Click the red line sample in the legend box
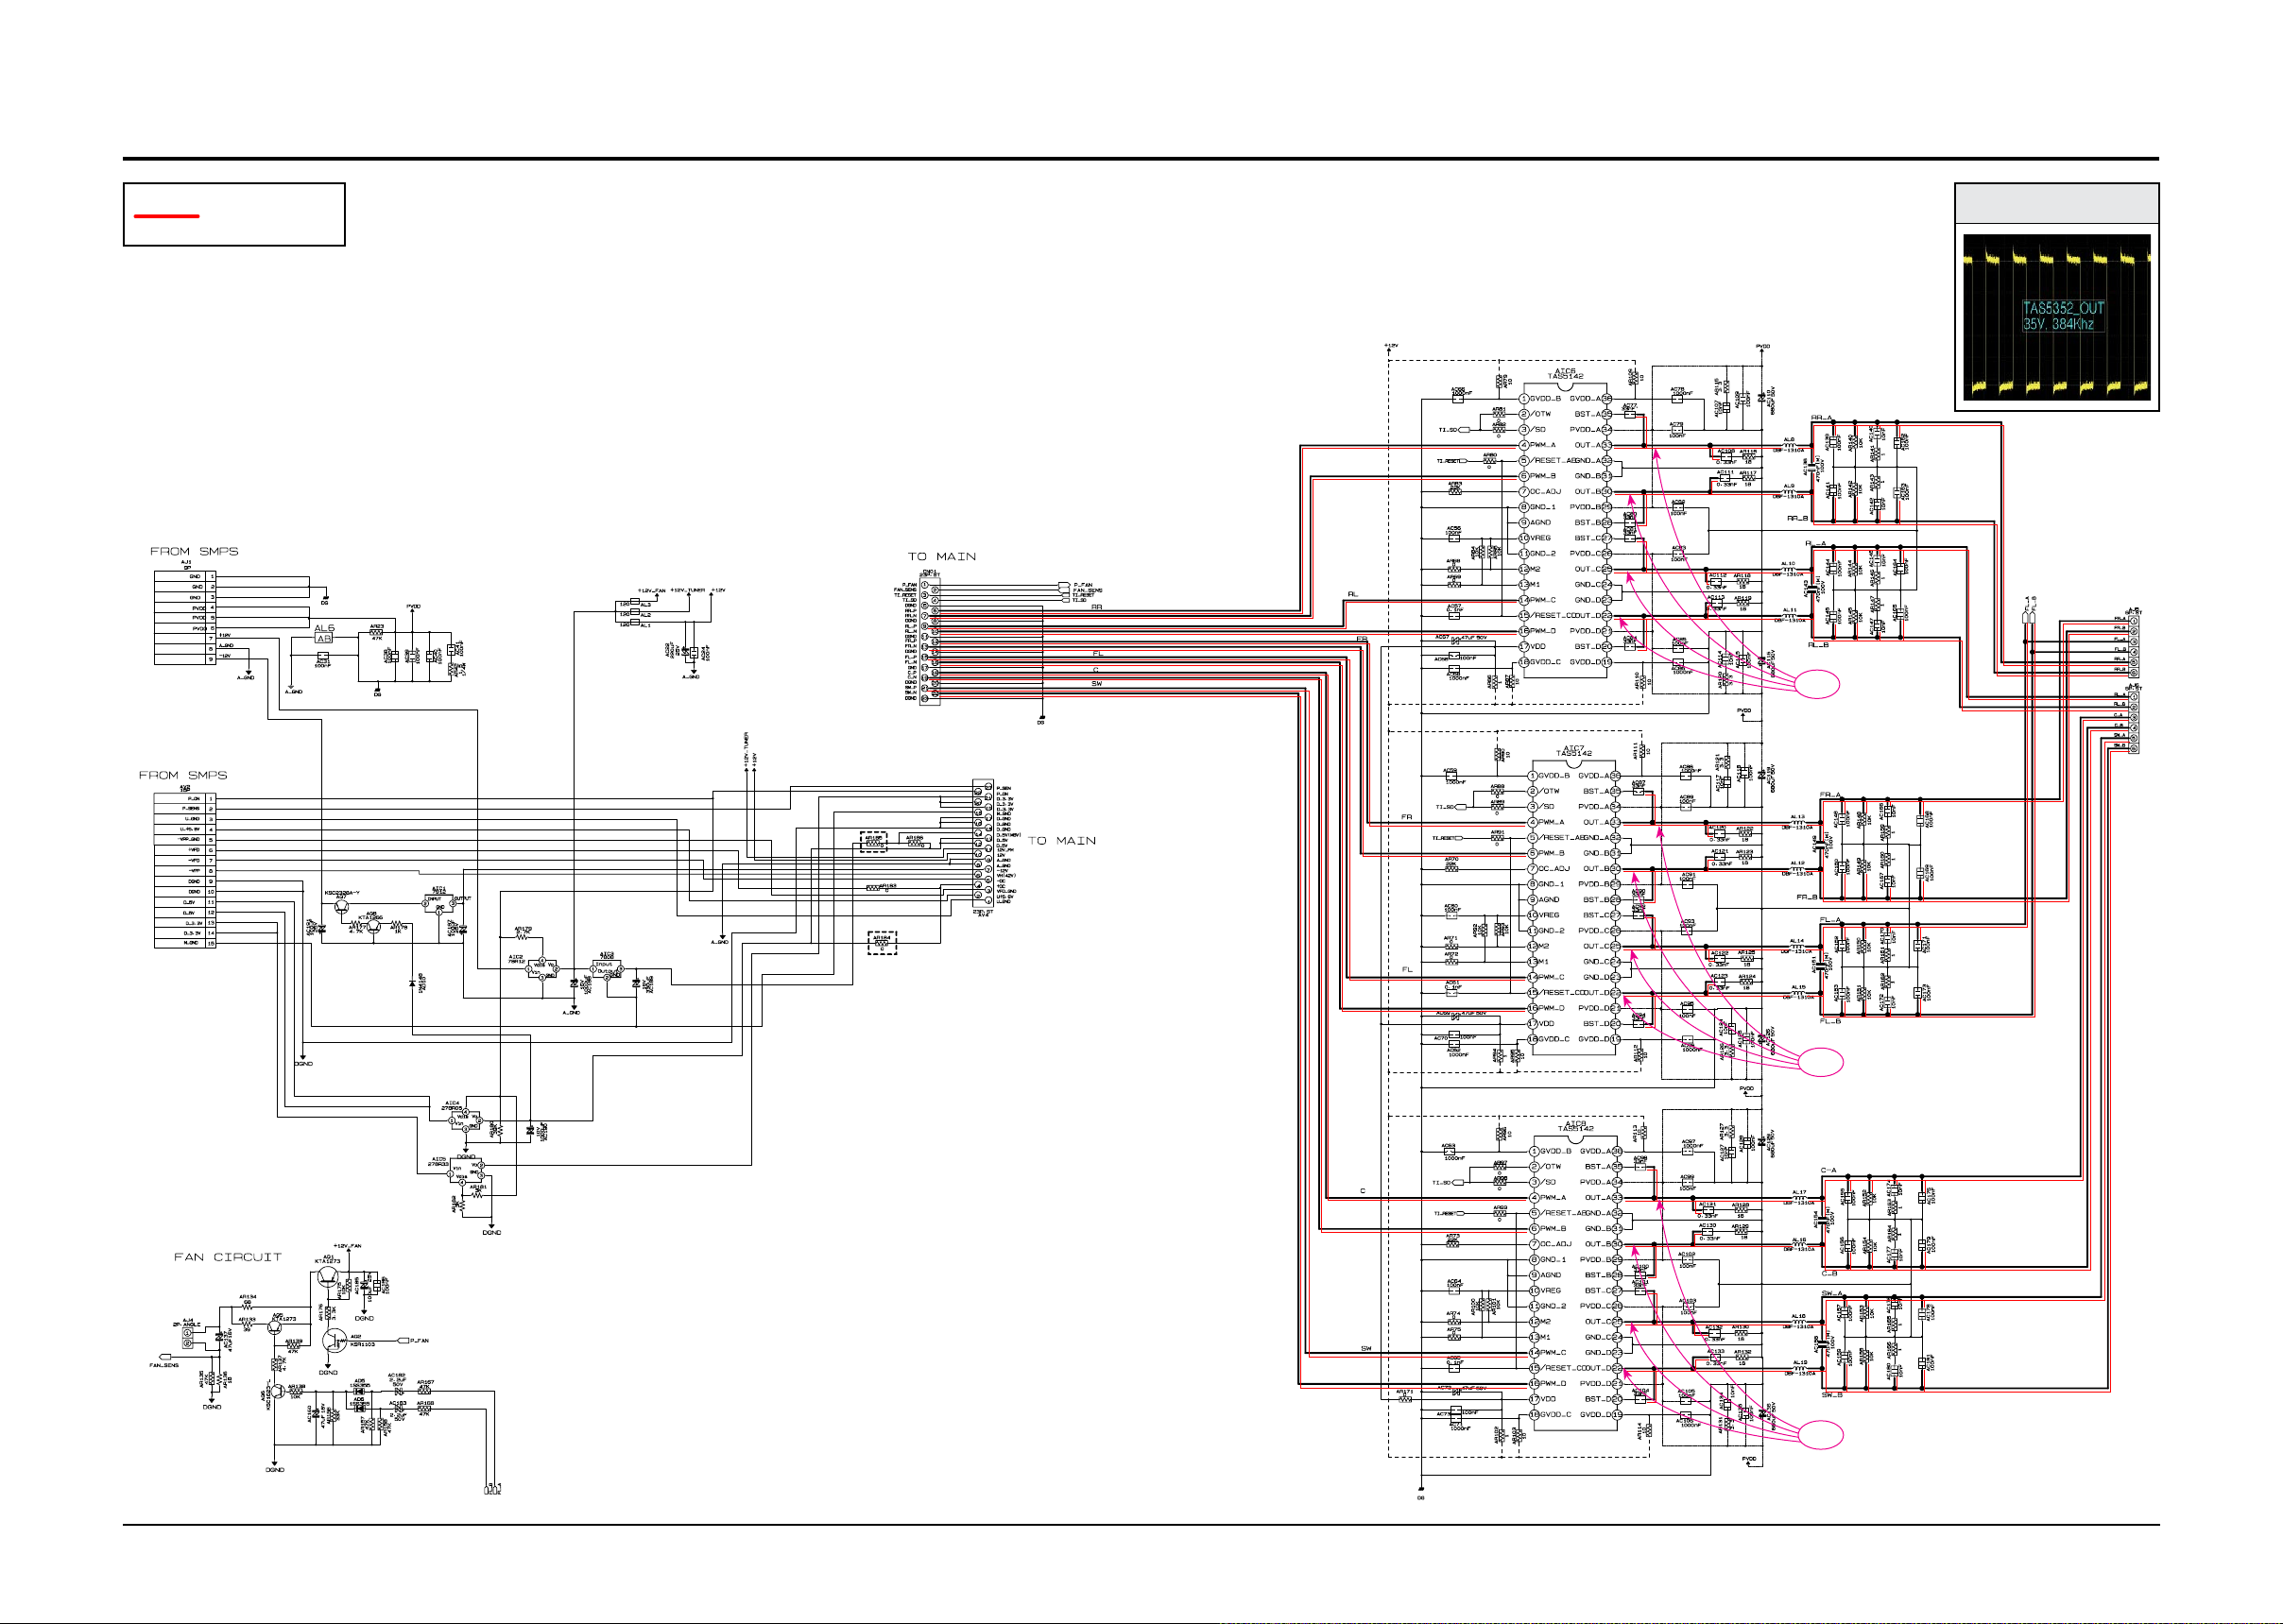This screenshot has width=2283, height=1624. click(166, 216)
